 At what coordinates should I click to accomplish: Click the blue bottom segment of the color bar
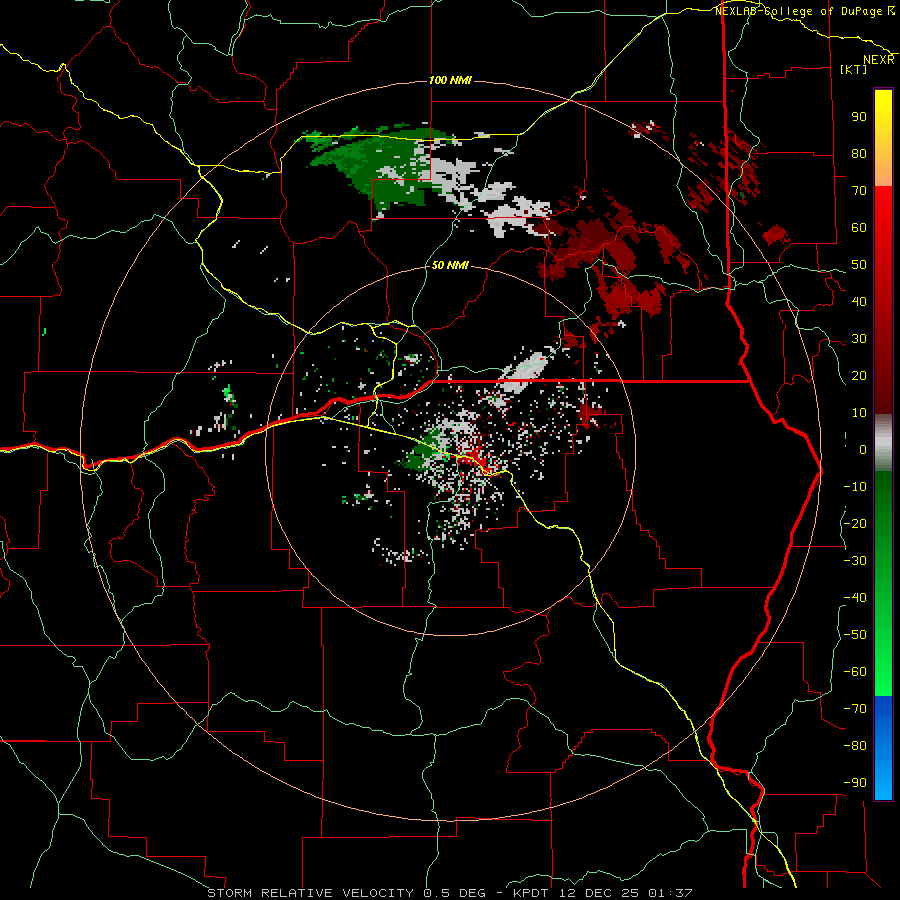tap(883, 748)
